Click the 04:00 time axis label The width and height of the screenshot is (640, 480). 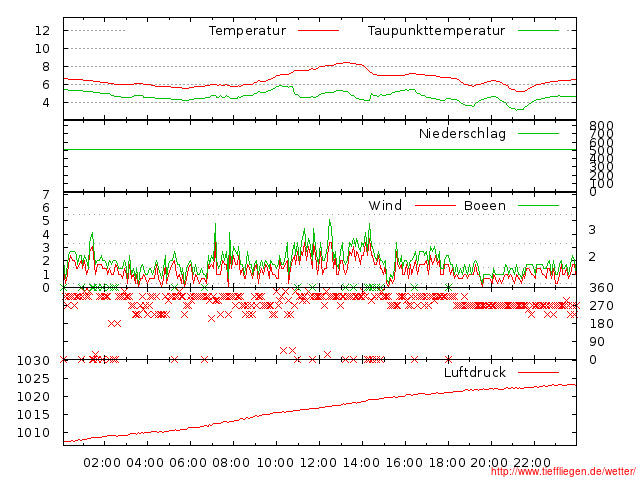[x=145, y=463]
